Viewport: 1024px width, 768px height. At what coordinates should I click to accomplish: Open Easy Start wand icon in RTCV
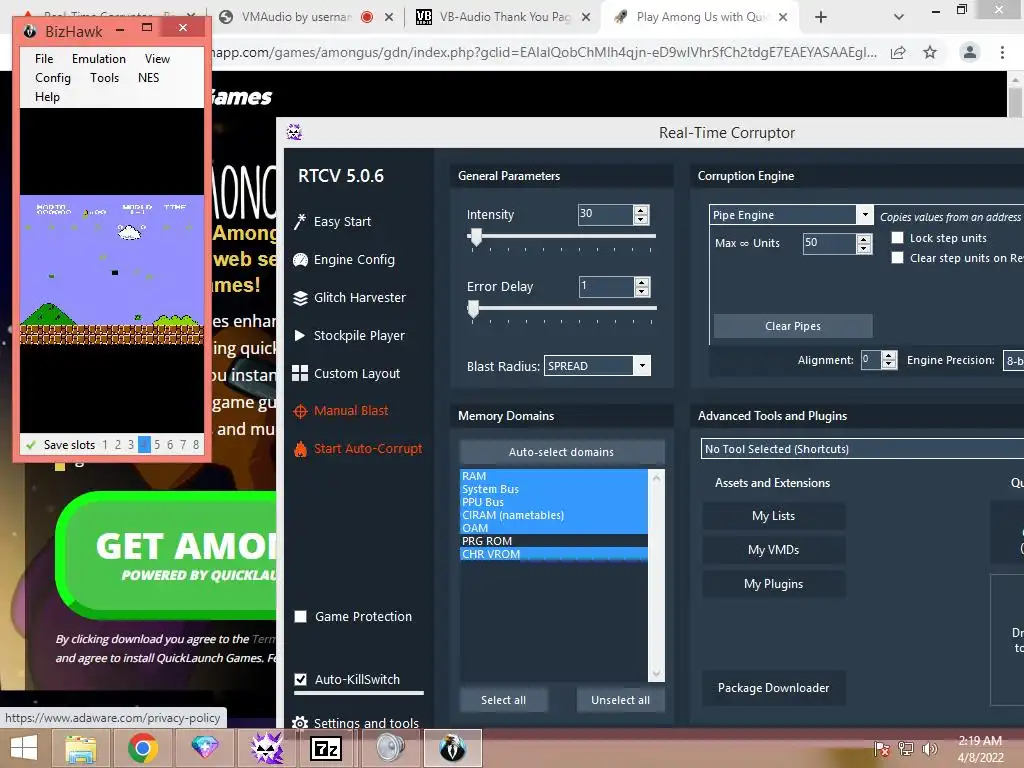click(x=300, y=222)
